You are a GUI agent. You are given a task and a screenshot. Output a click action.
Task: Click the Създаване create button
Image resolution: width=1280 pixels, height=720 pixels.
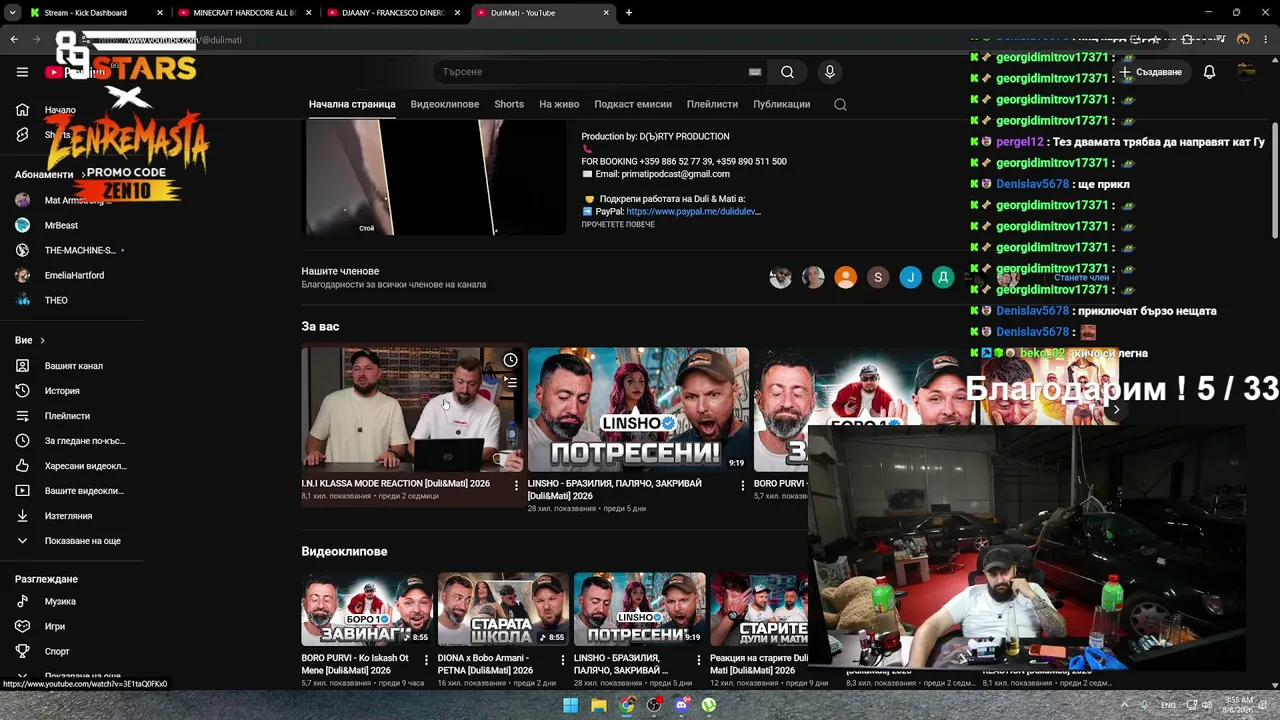(x=1151, y=72)
